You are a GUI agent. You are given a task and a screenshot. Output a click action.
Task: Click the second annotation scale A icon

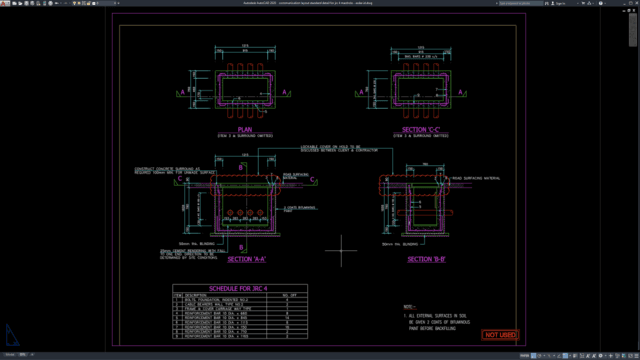594,356
